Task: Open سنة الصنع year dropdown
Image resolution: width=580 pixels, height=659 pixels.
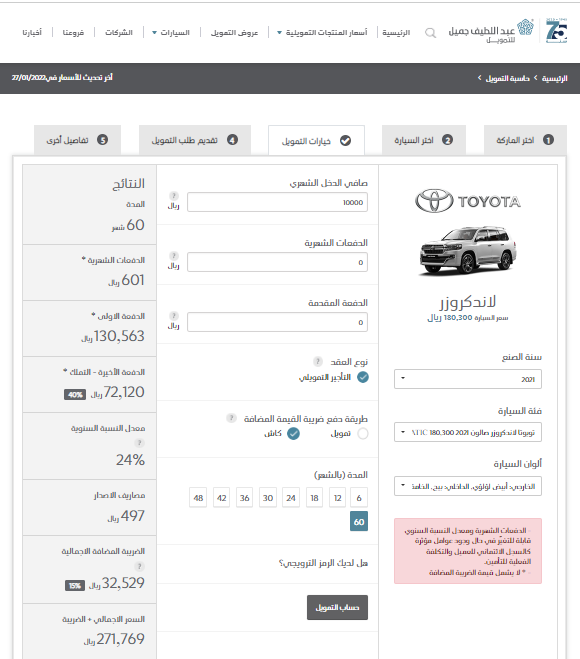Action: [468, 379]
